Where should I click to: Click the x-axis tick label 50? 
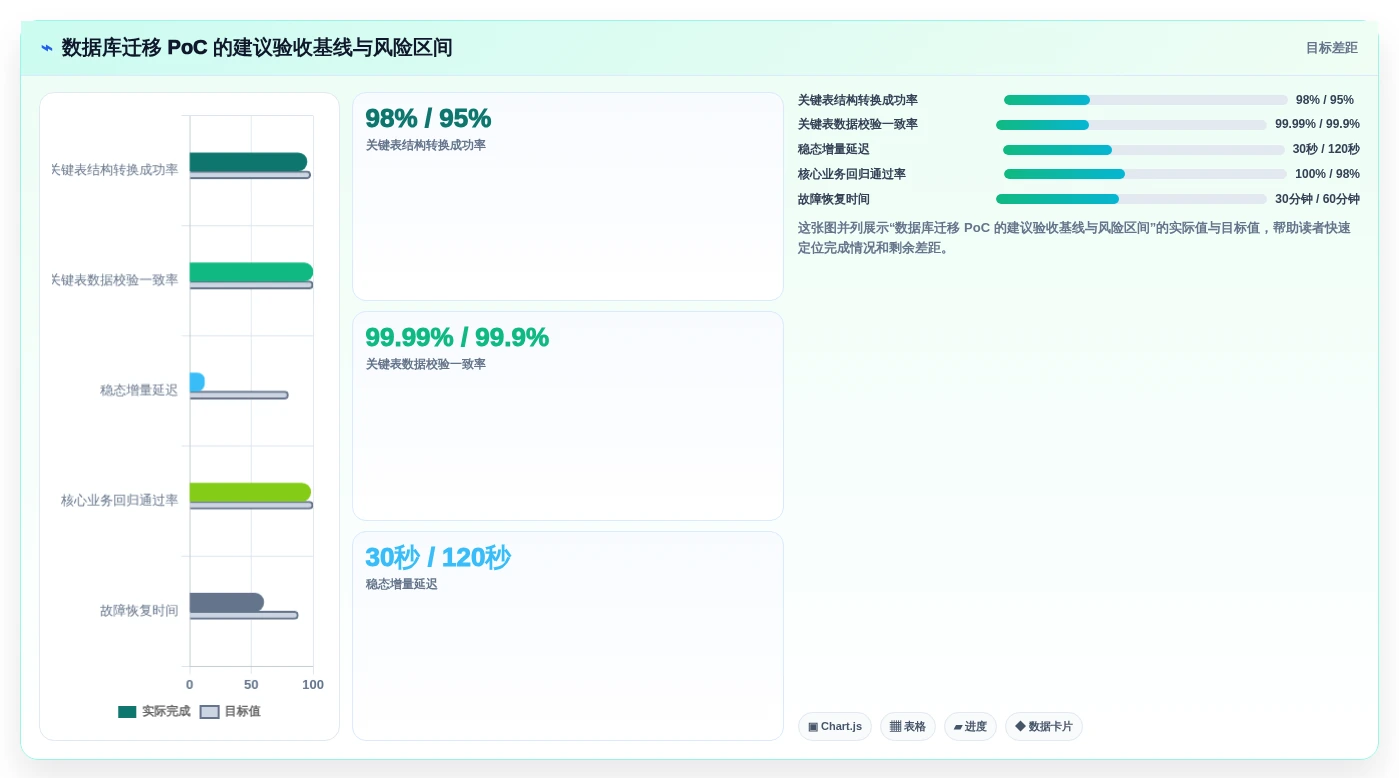coord(251,685)
